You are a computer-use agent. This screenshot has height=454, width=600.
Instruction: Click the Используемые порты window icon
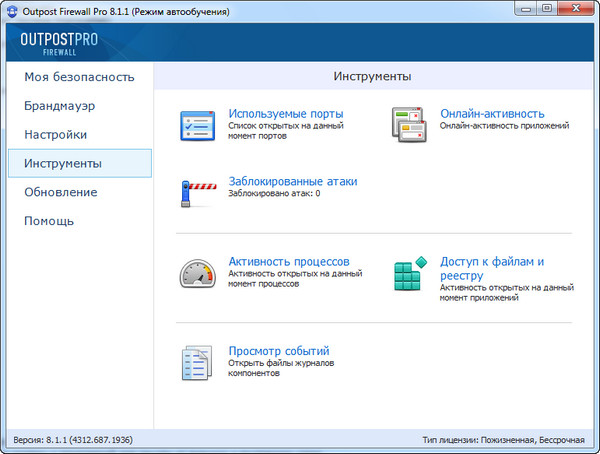click(x=198, y=125)
